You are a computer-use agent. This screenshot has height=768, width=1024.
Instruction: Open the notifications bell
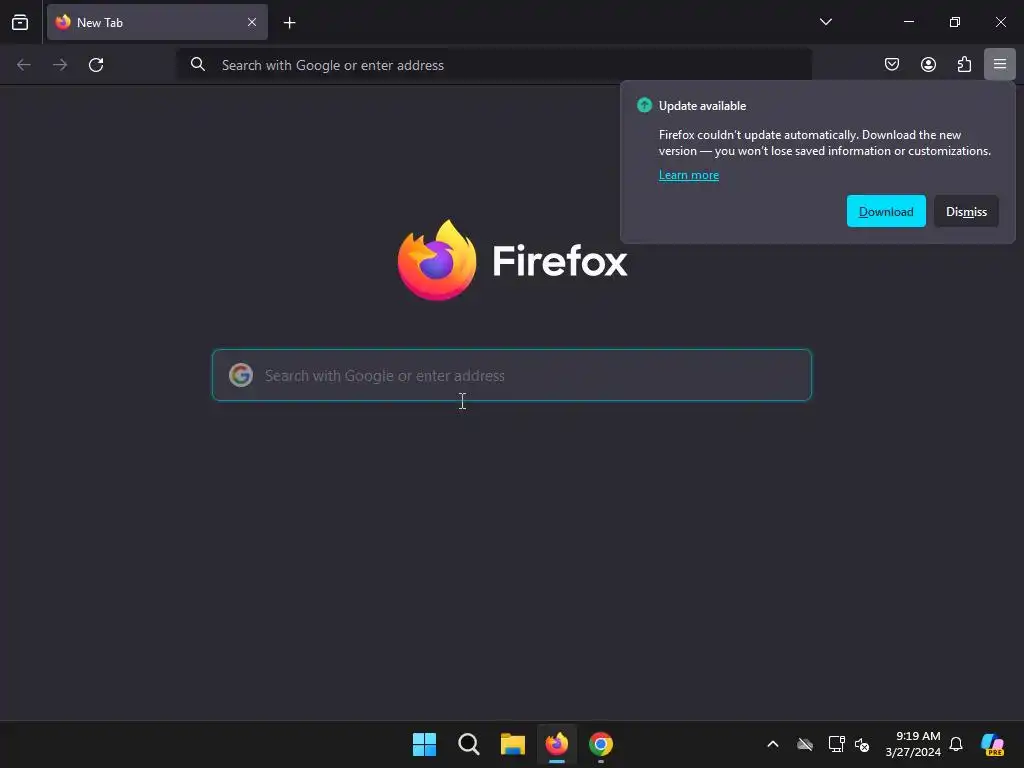(x=956, y=744)
